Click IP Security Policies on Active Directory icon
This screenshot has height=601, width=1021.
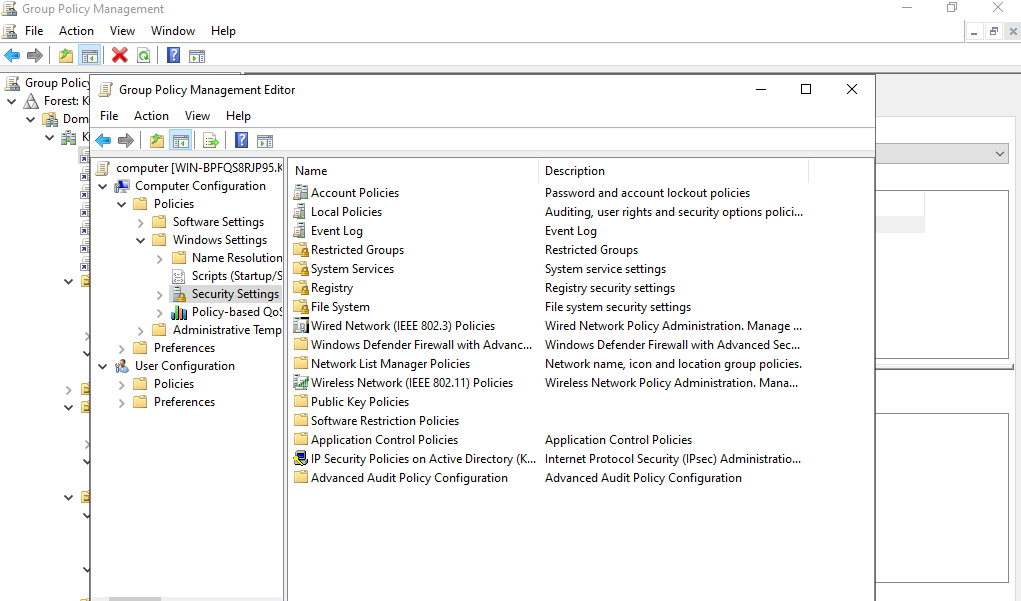pos(300,458)
